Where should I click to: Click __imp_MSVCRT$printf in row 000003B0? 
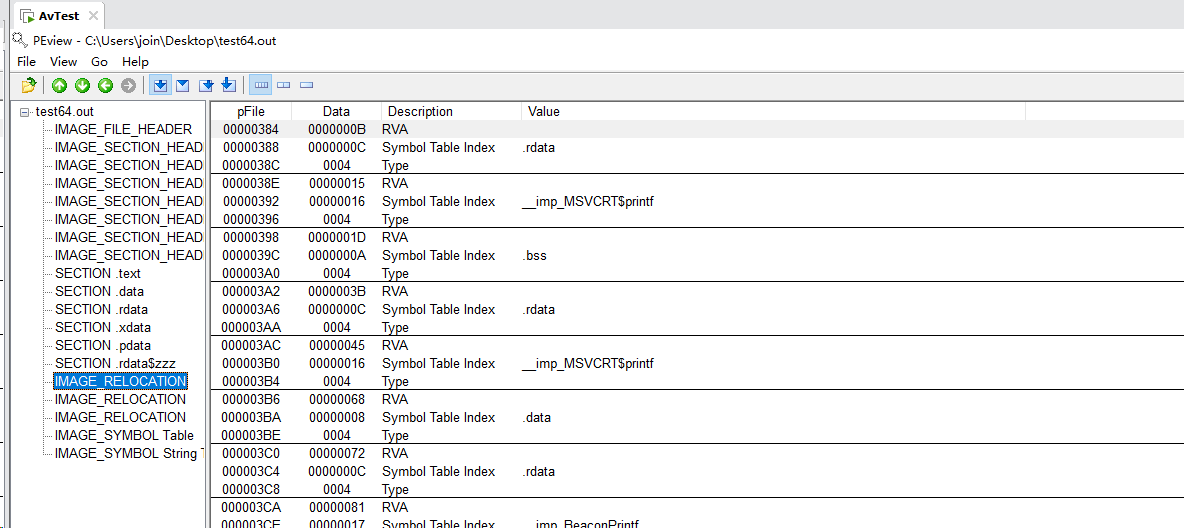587,363
